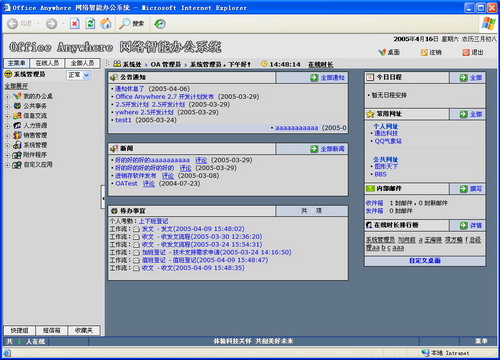Click the 自定义桌面 button
The width and height of the screenshot is (500, 360).
tap(425, 261)
